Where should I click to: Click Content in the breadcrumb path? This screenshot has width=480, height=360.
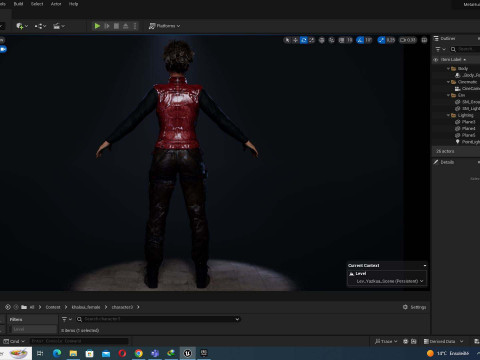(x=53, y=307)
